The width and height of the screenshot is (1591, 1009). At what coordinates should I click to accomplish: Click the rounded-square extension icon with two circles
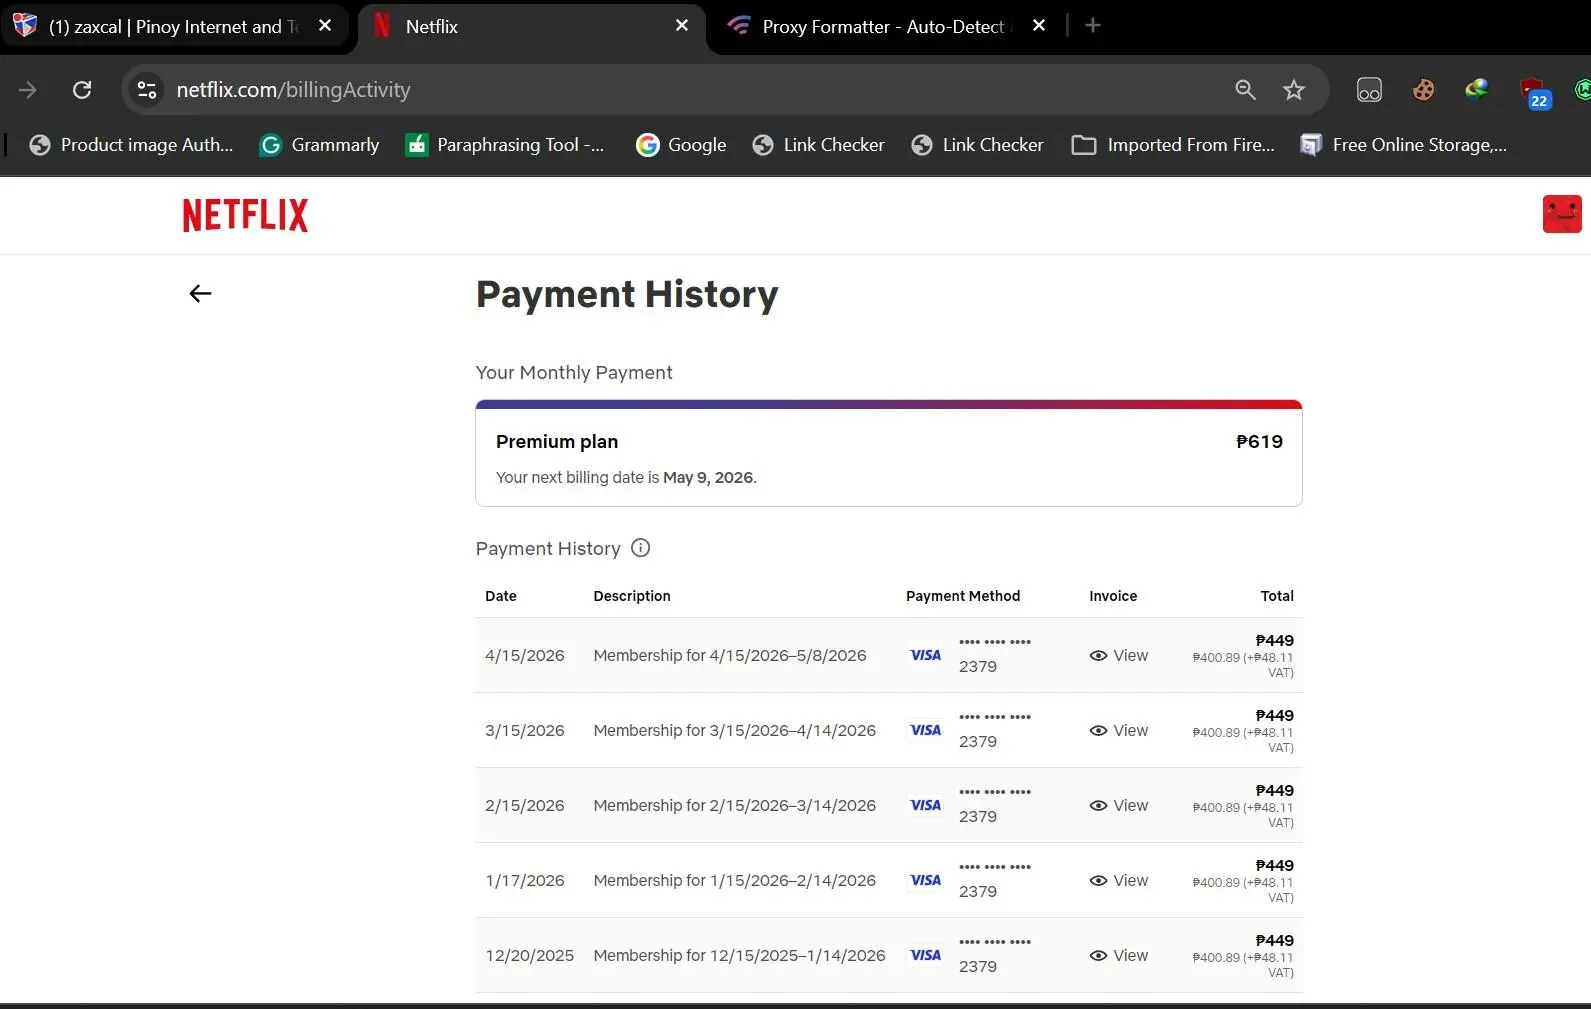(1369, 90)
